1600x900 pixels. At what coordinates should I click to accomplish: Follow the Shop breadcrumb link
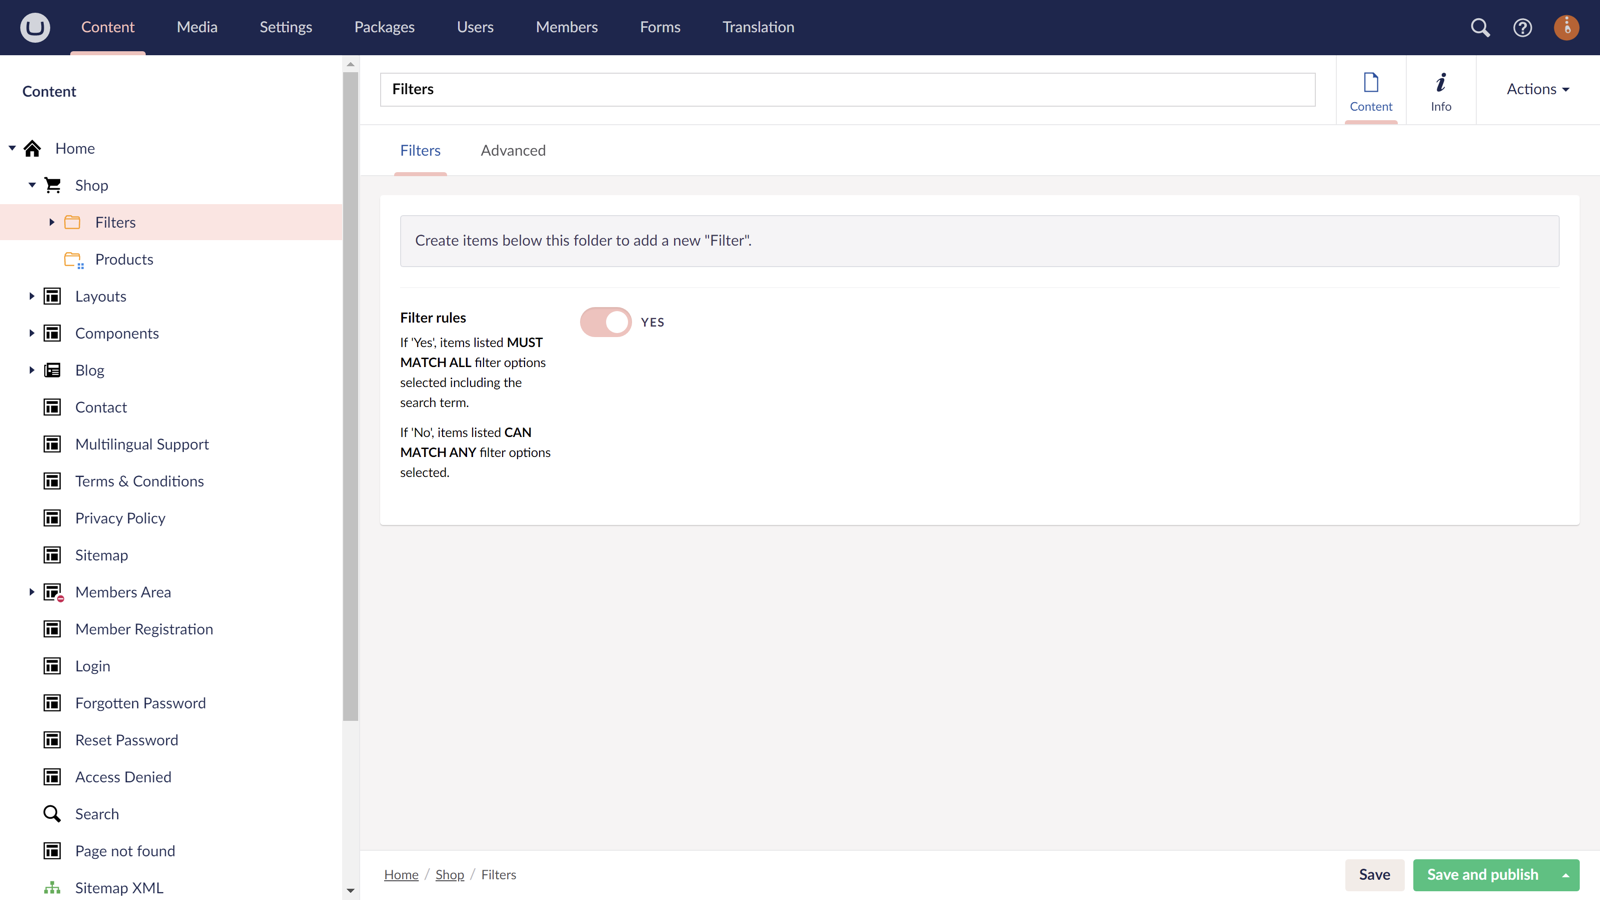pos(449,875)
